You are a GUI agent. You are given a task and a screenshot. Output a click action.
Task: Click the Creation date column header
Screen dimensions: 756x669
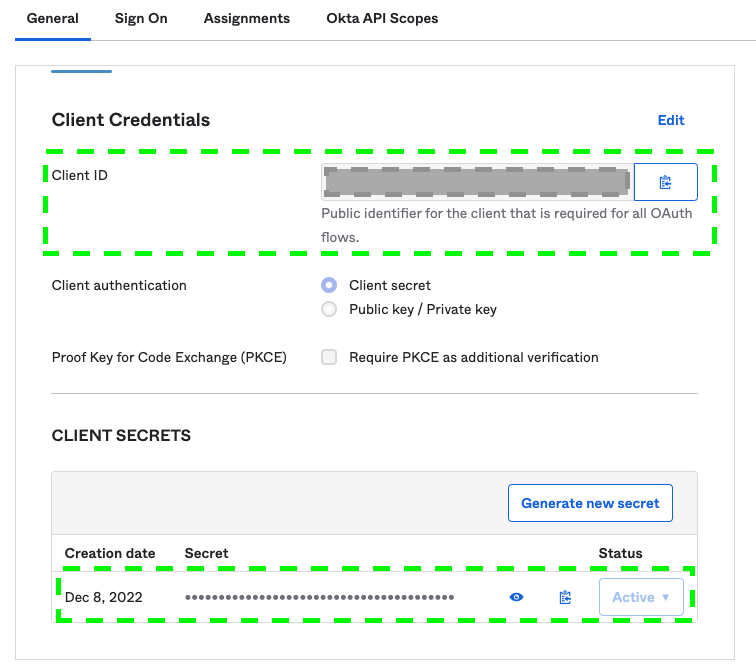pyautogui.click(x=110, y=553)
